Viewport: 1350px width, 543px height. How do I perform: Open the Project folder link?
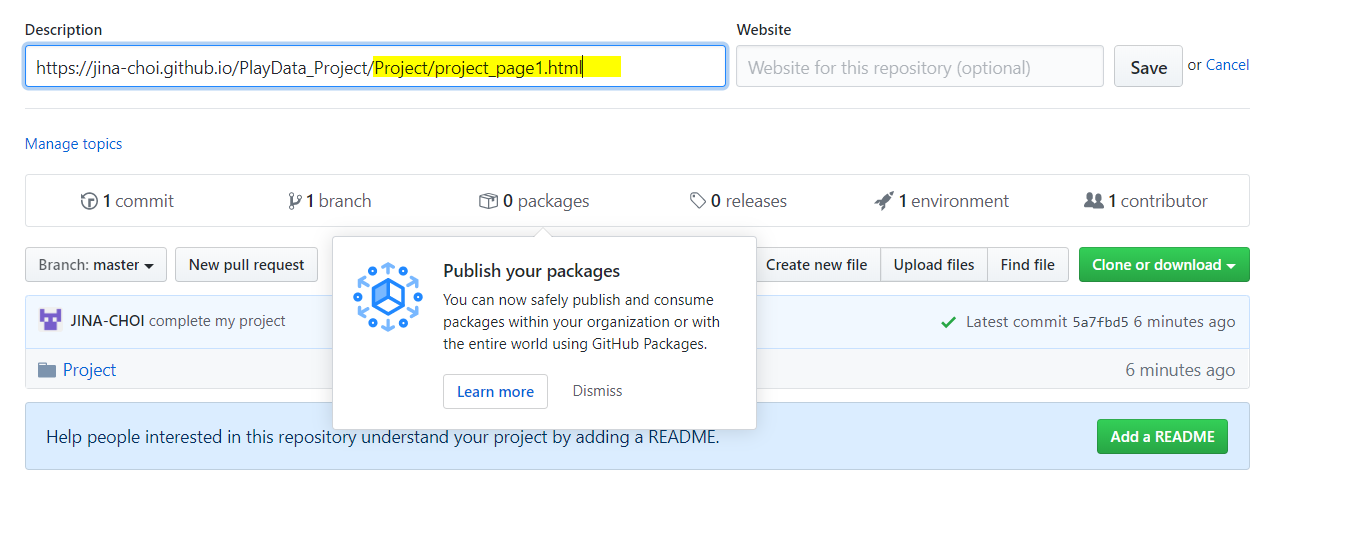tap(90, 370)
